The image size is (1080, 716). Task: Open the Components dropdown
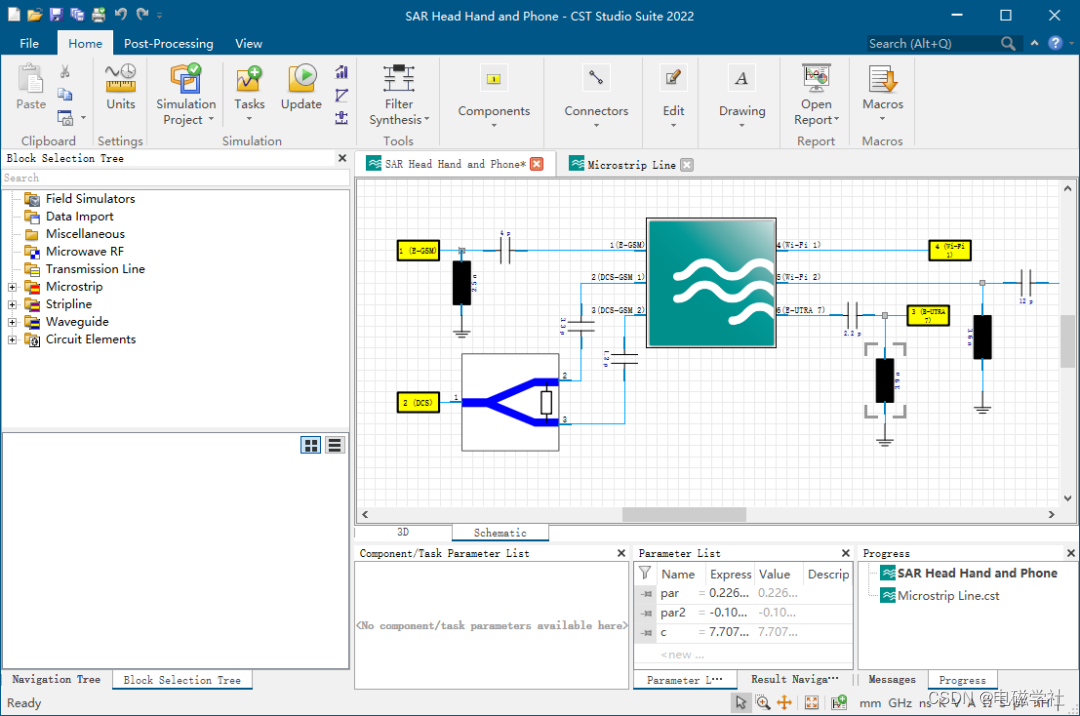pyautogui.click(x=494, y=96)
